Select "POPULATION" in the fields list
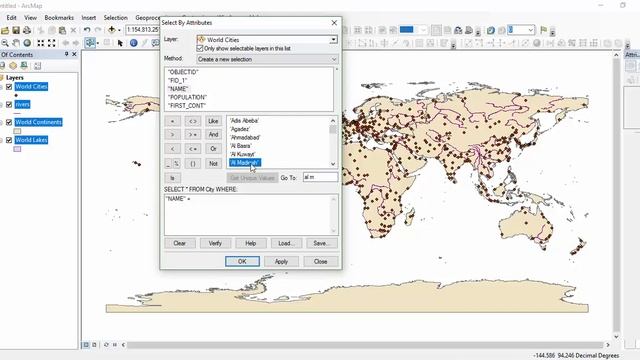This screenshot has width=640, height=360. pyautogui.click(x=187, y=97)
